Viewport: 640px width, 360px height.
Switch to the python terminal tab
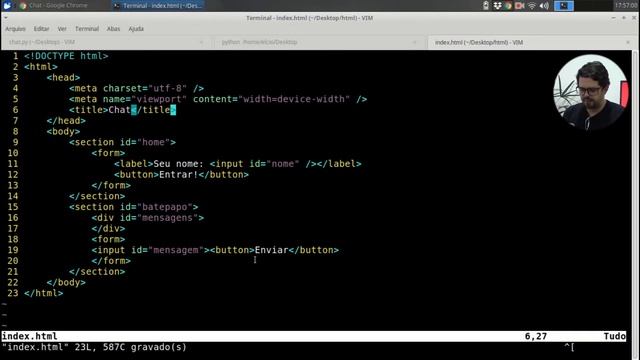click(320, 42)
